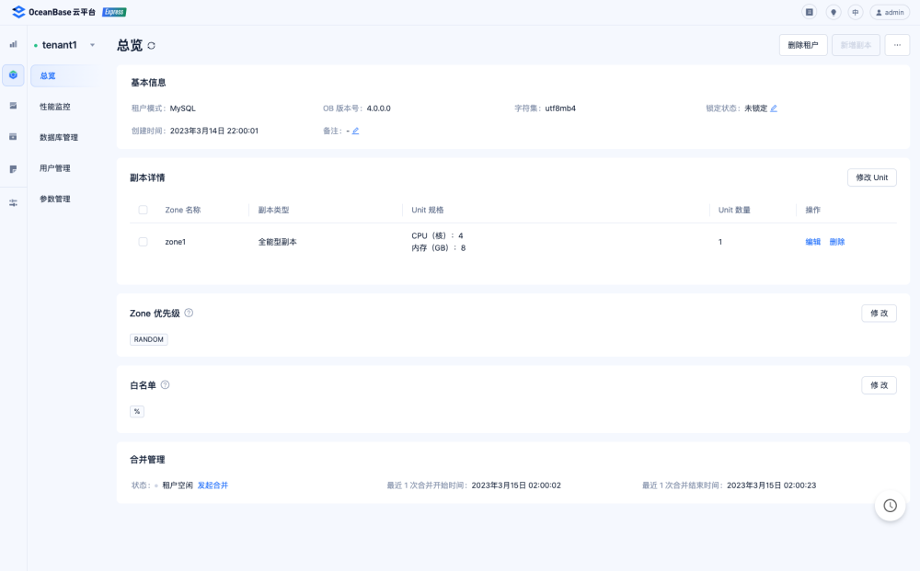The height and width of the screenshot is (572, 920).
Task: Open the log/document sidebar icon
Action: pyautogui.click(x=13, y=169)
